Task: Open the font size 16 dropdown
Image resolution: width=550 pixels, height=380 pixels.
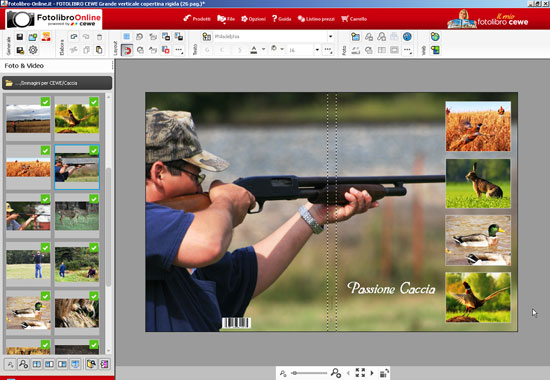Action: tap(317, 50)
